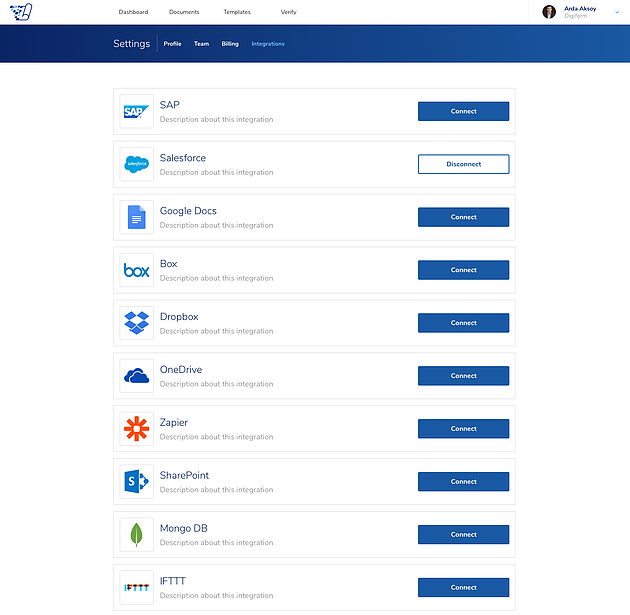
Task: Click the description text under Zapier
Action: tap(217, 437)
